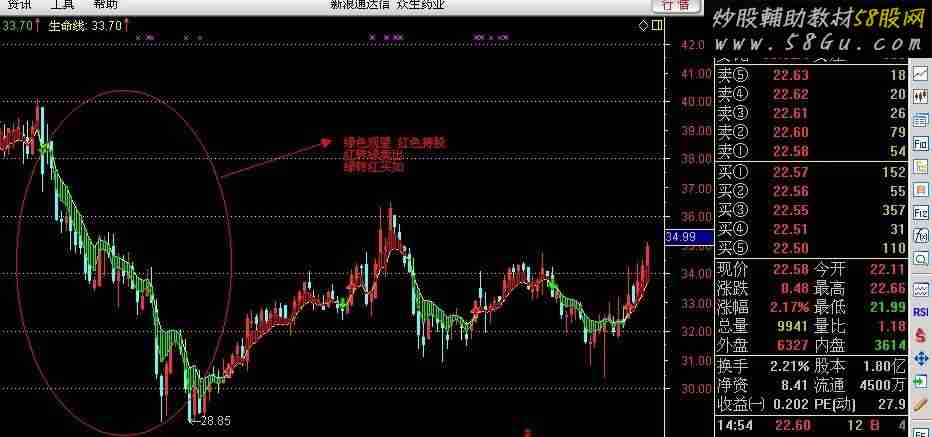This screenshot has height=437, width=932.
Task: Open the yellow notes icon in sidebar
Action: click(x=921, y=167)
